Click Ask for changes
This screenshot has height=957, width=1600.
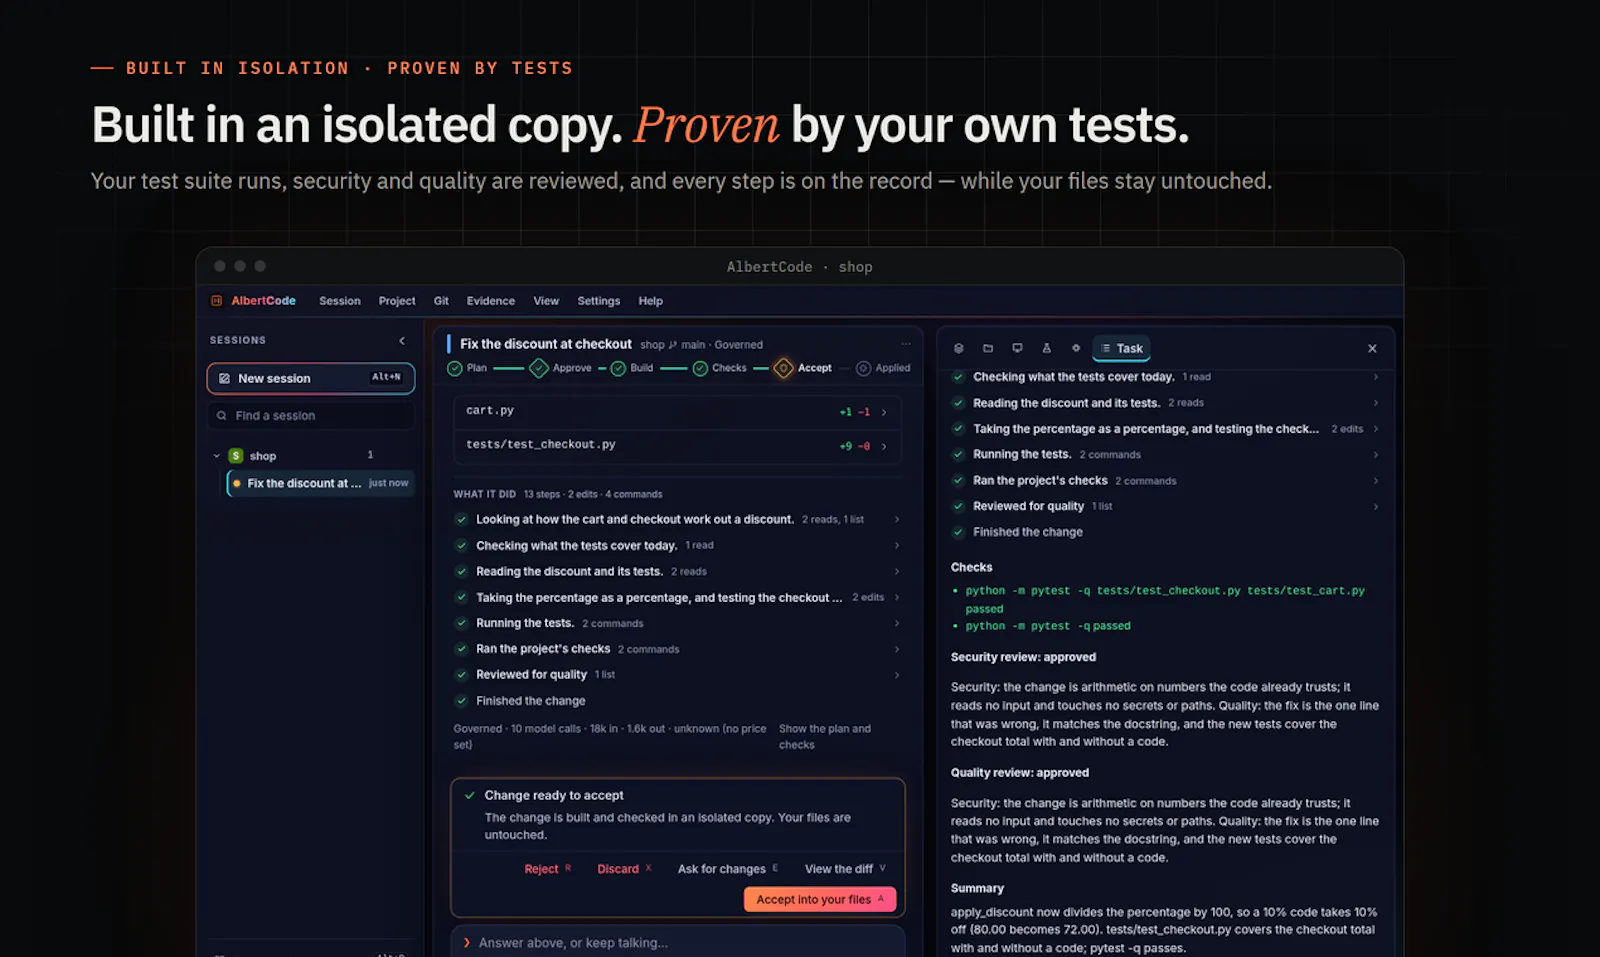pyautogui.click(x=728, y=869)
